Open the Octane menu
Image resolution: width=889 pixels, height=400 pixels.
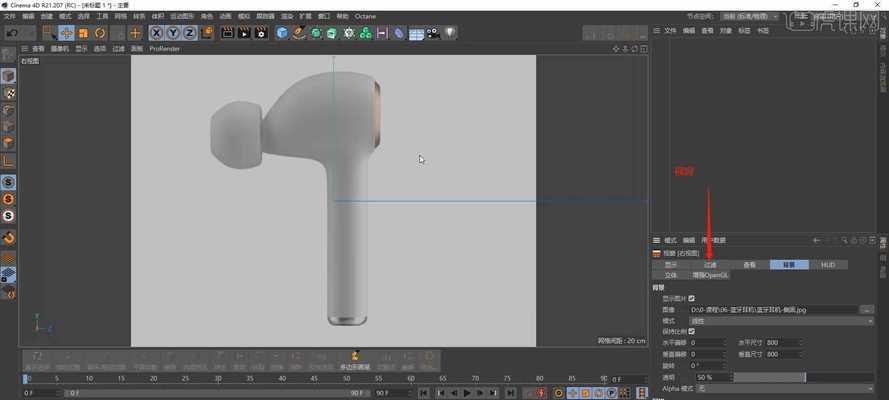[x=365, y=16]
